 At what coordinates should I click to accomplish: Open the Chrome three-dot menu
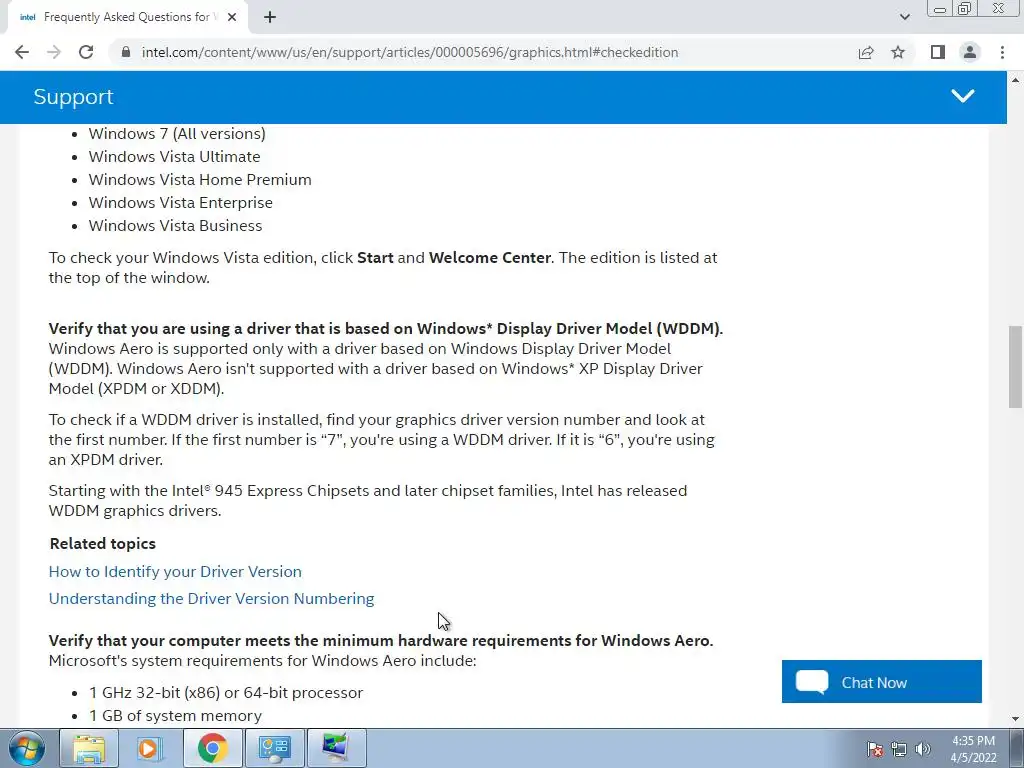click(1002, 52)
